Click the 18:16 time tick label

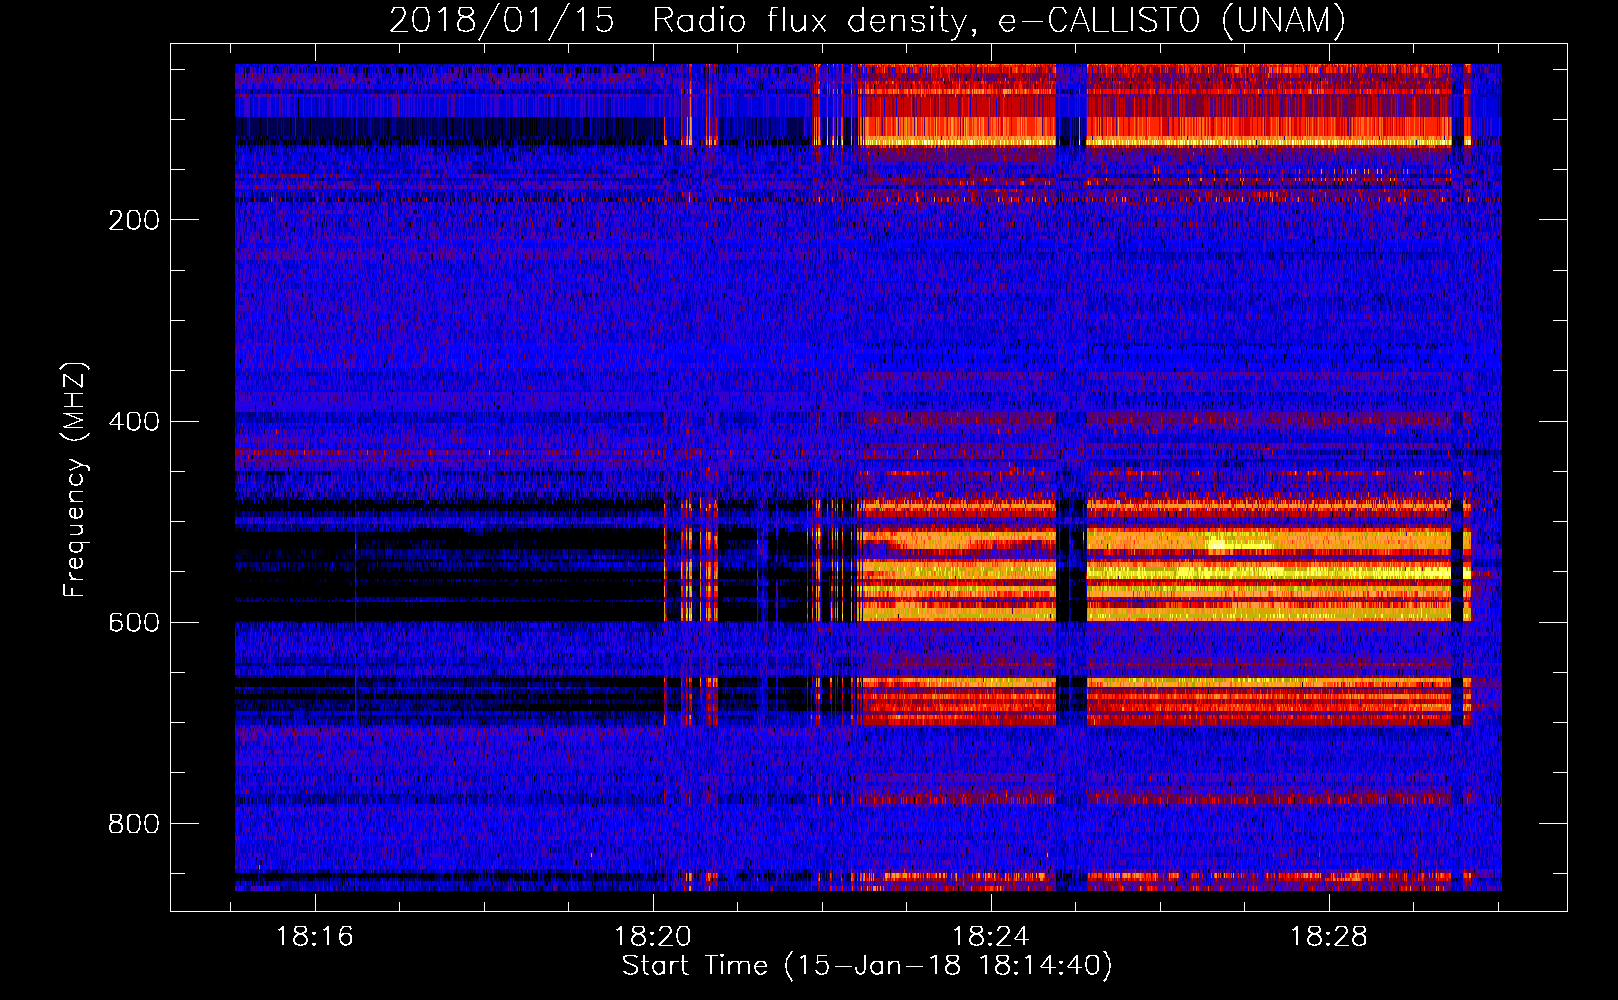315,937
